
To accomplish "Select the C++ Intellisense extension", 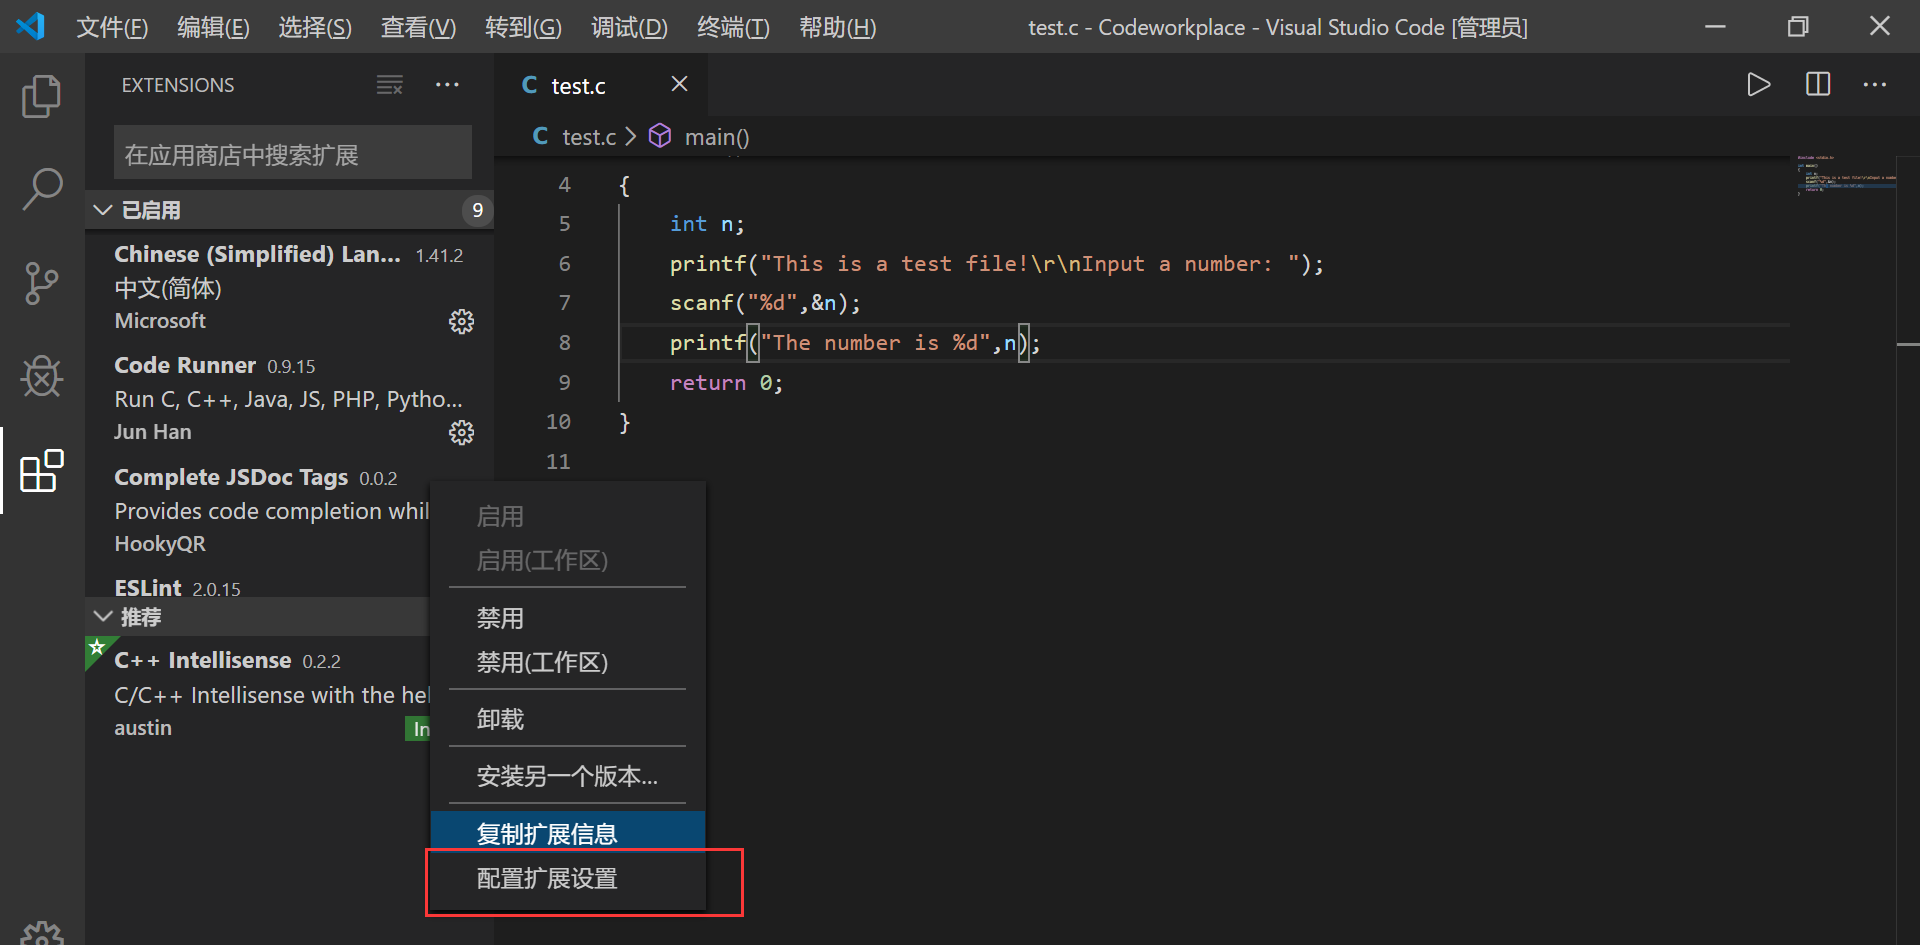I will [x=258, y=694].
